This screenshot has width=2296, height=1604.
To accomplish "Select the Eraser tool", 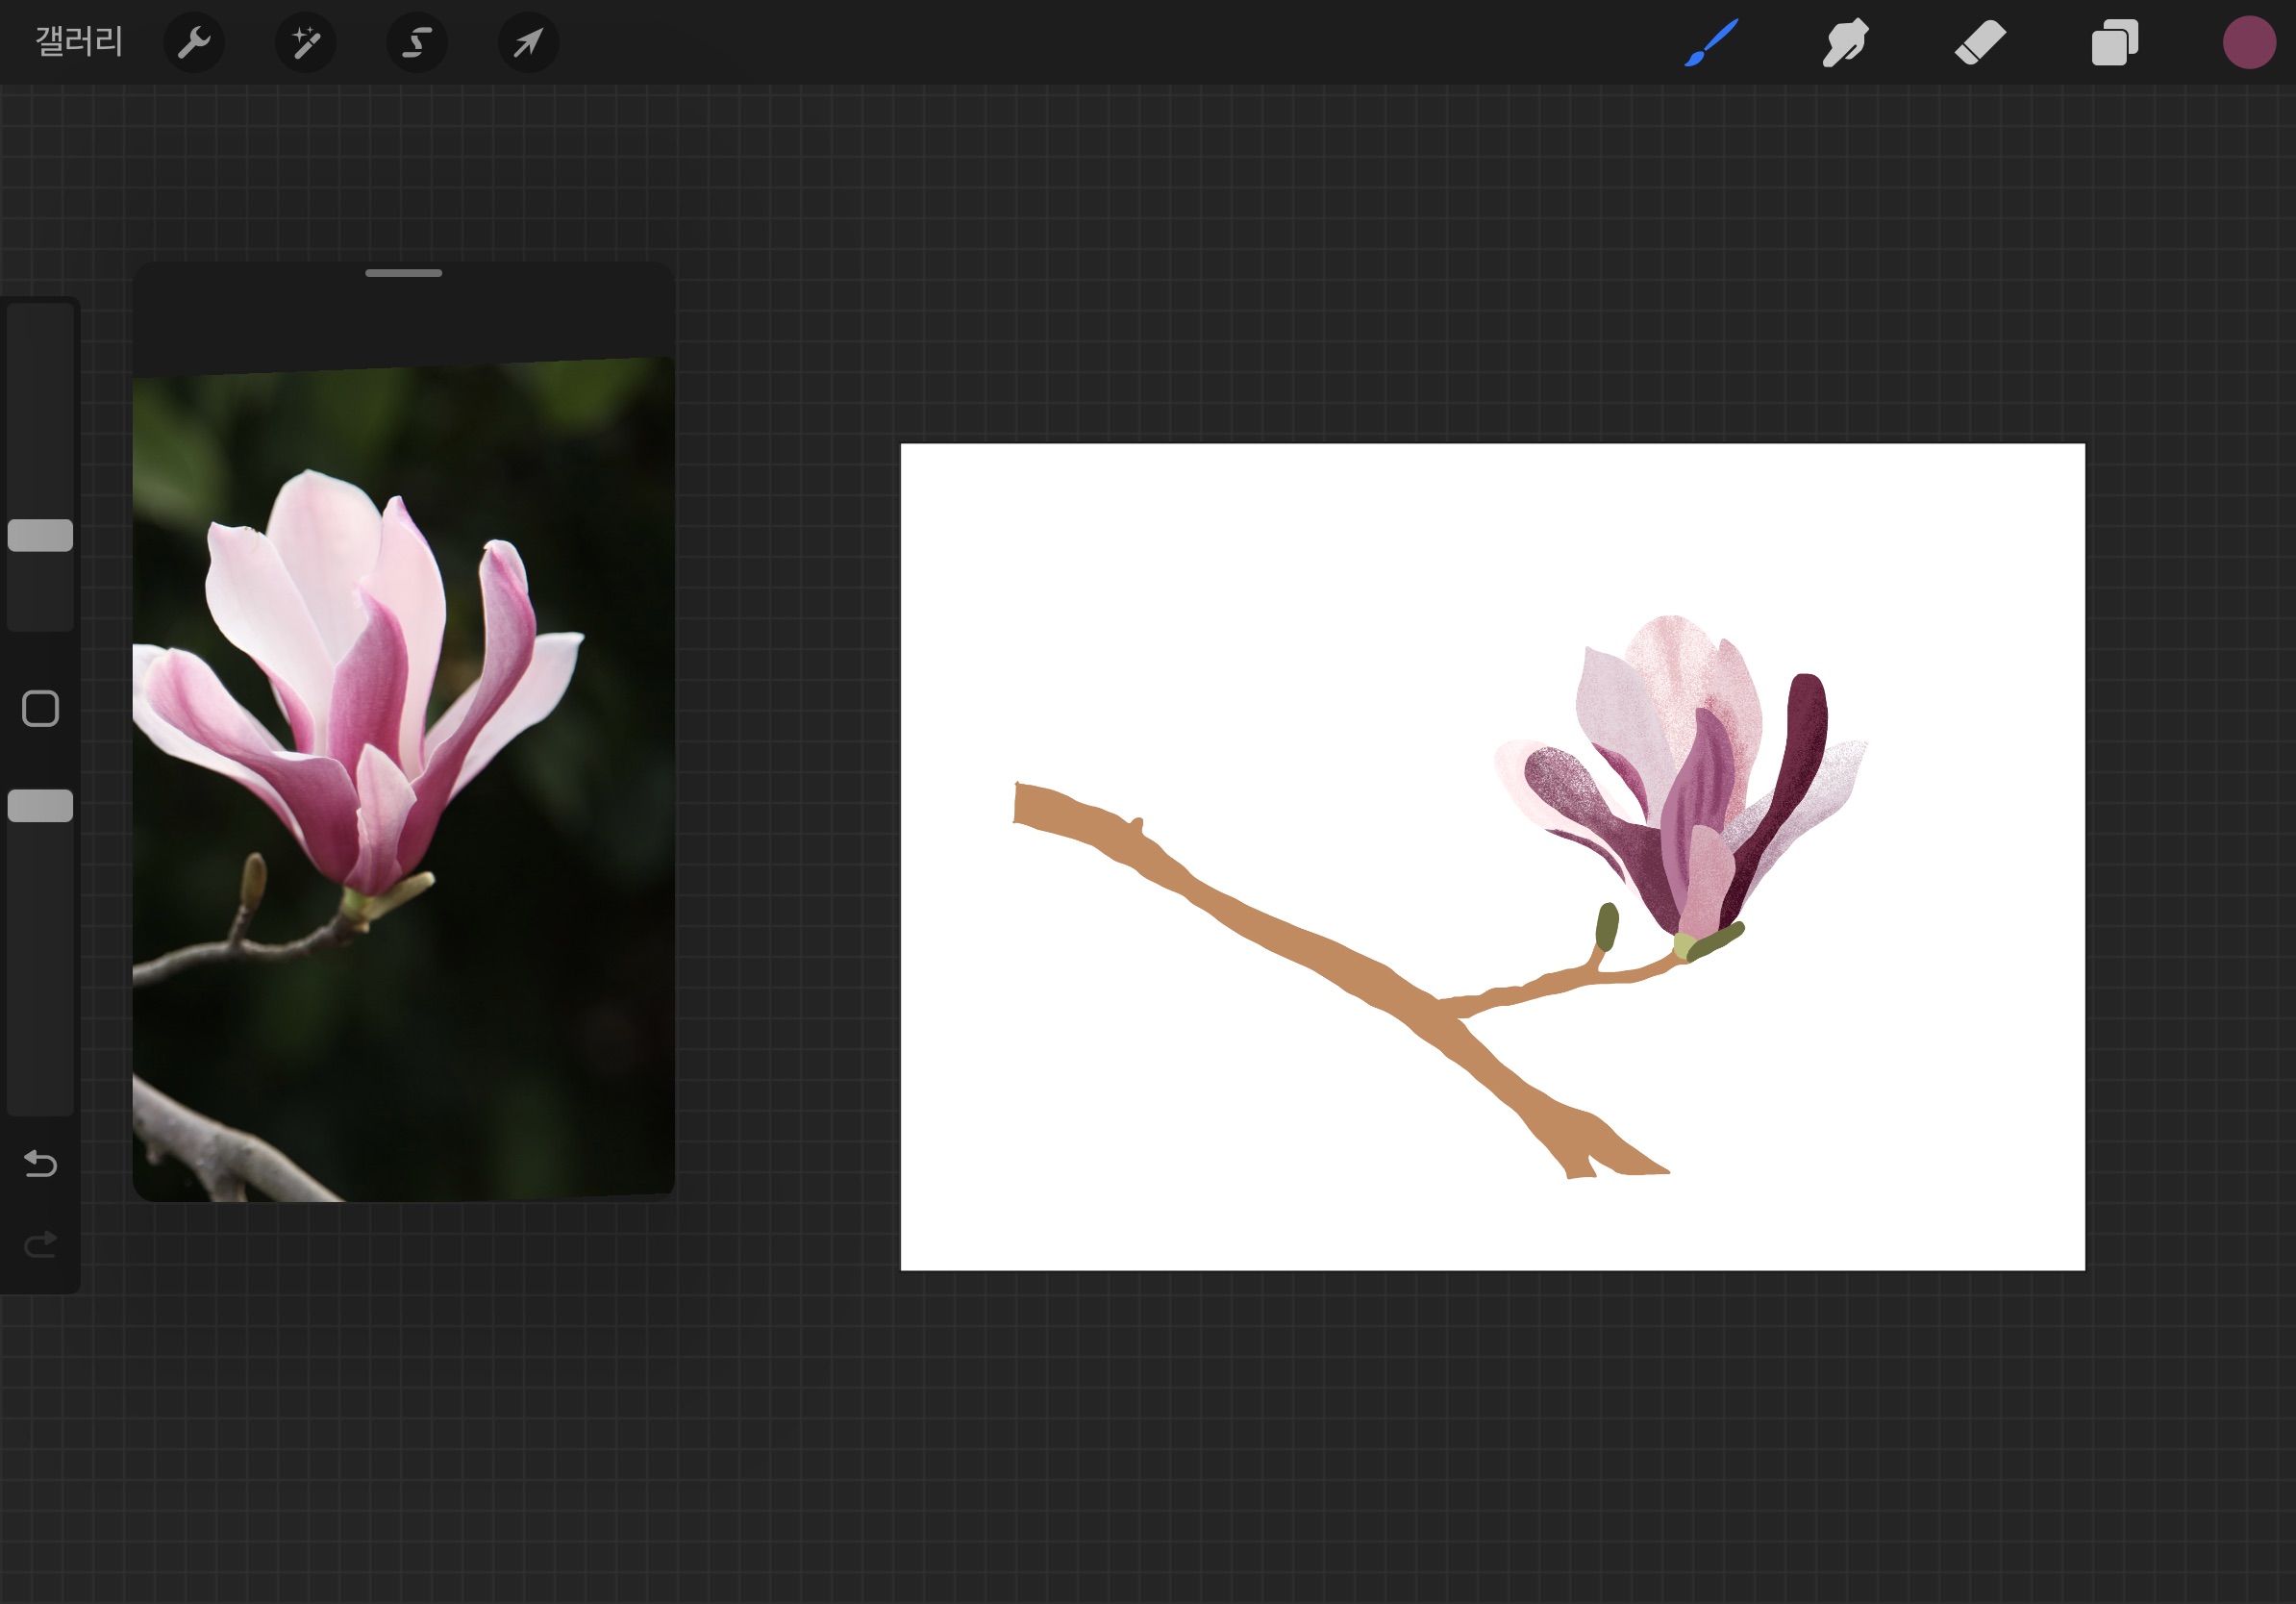I will point(1980,43).
